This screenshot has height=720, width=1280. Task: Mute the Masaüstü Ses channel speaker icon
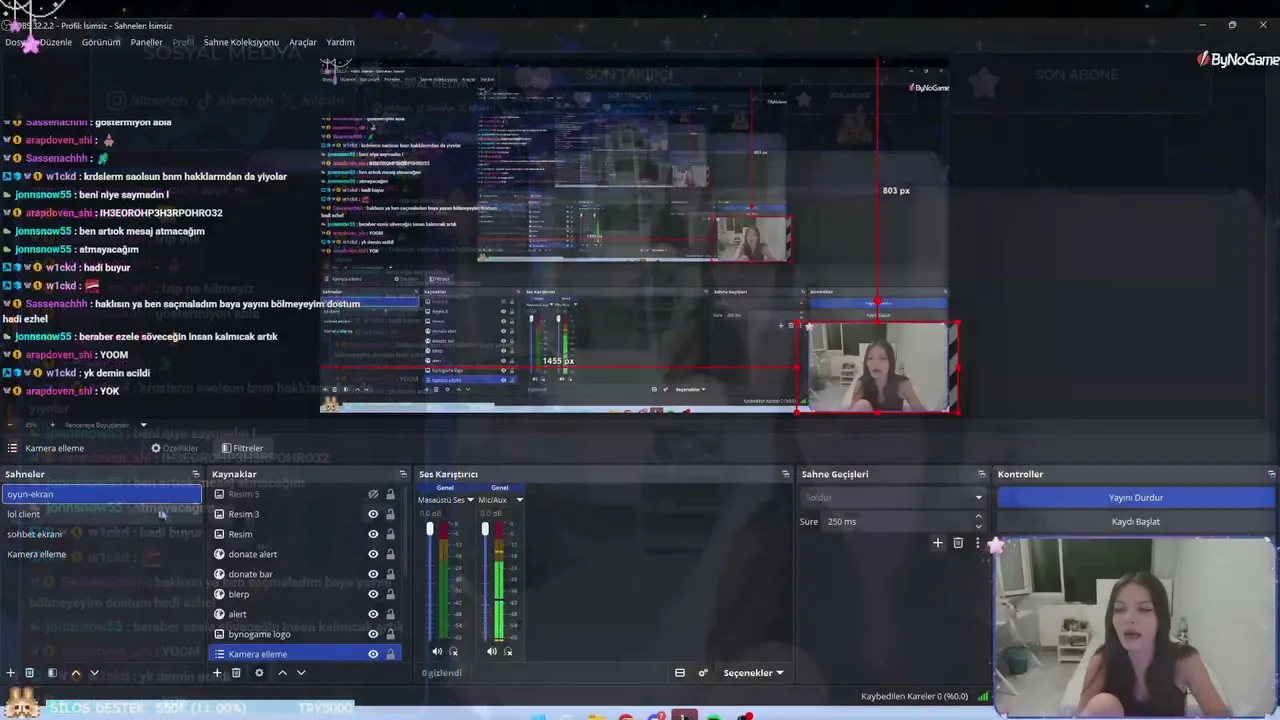(437, 652)
